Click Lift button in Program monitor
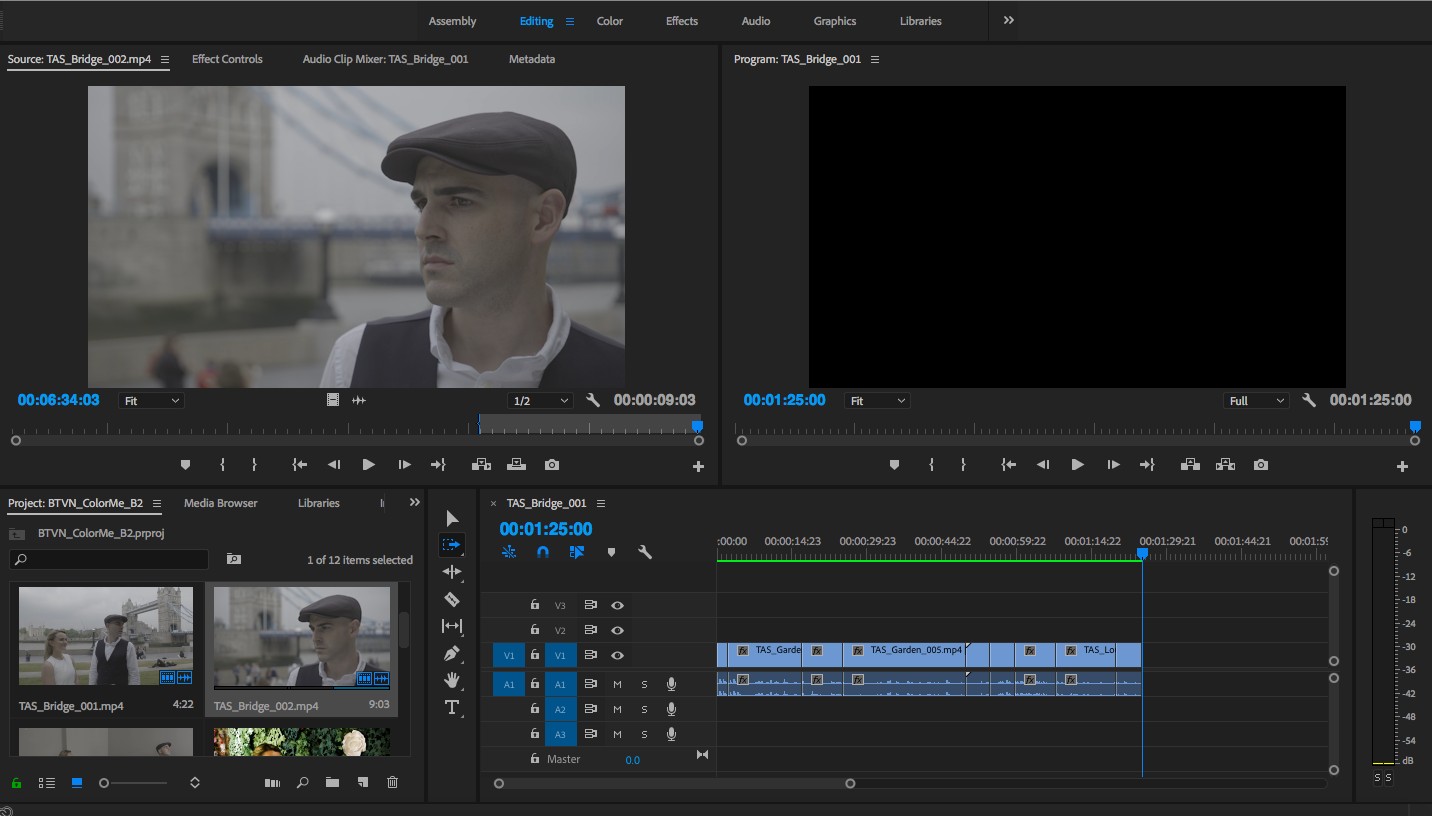 (x=1190, y=465)
